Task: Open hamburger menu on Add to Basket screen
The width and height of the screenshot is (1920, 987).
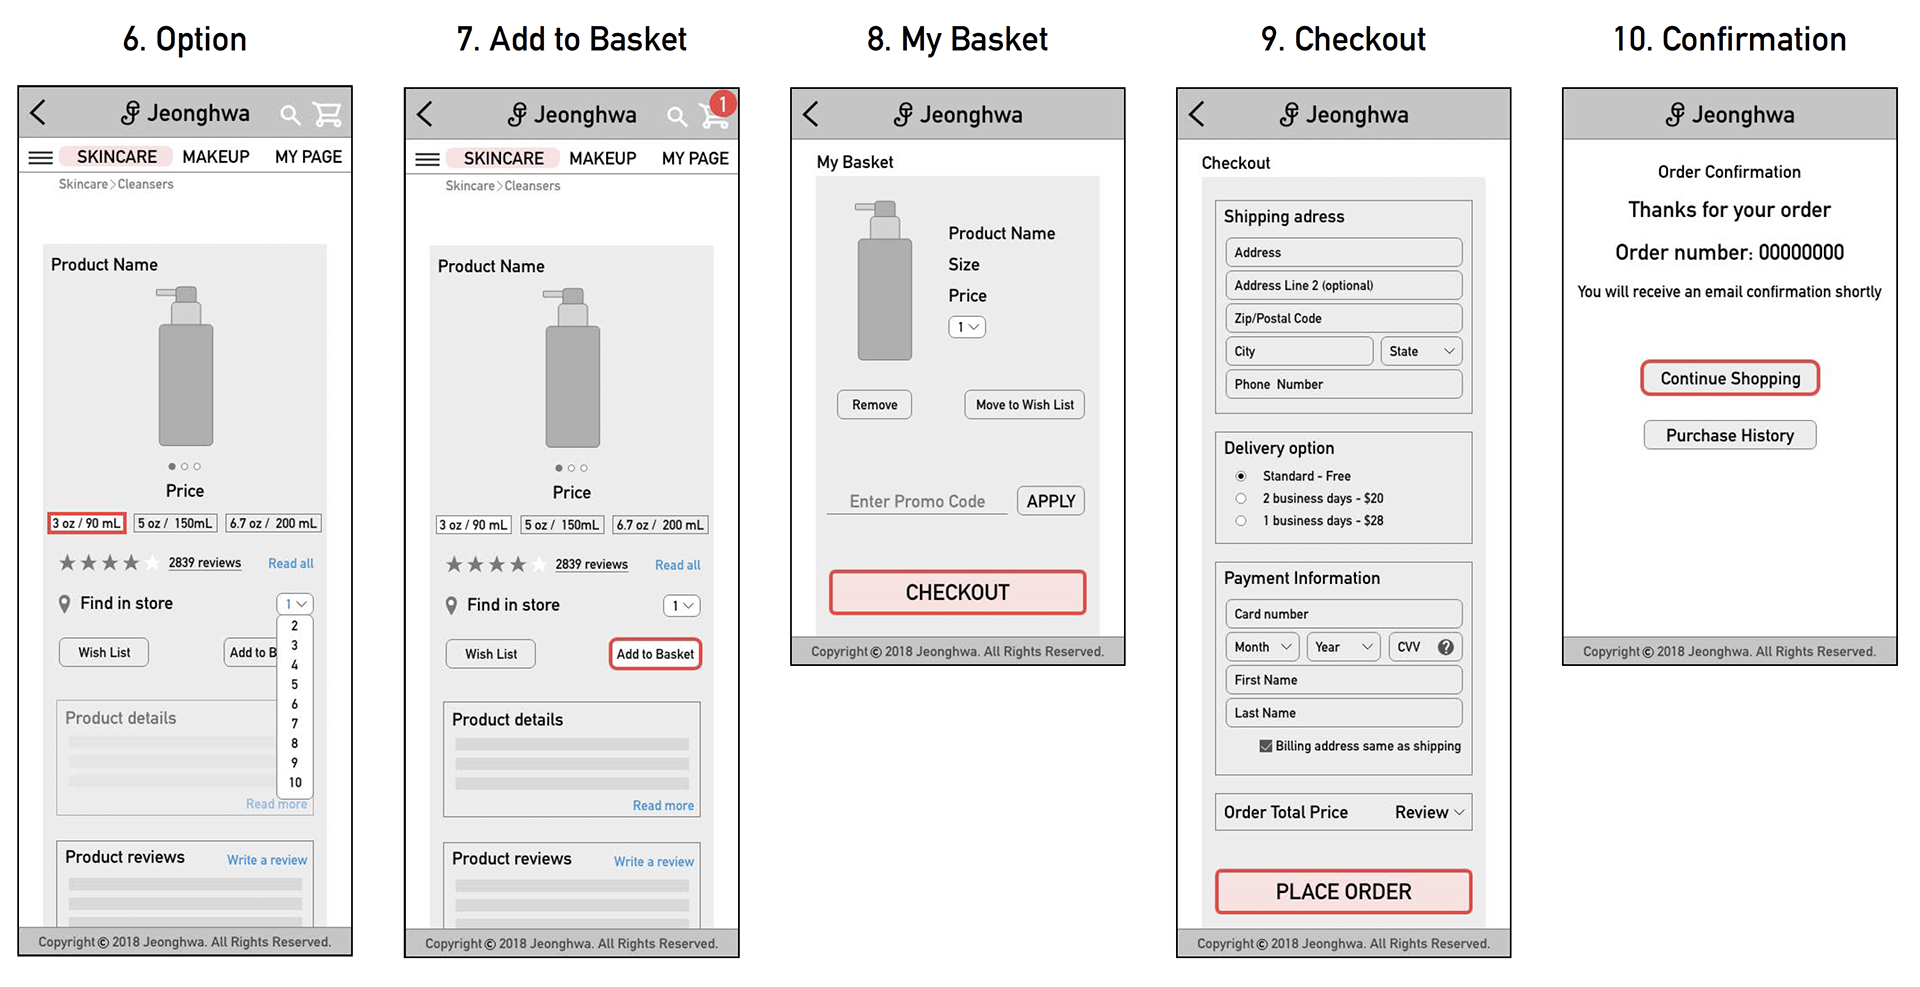Action: (x=427, y=159)
